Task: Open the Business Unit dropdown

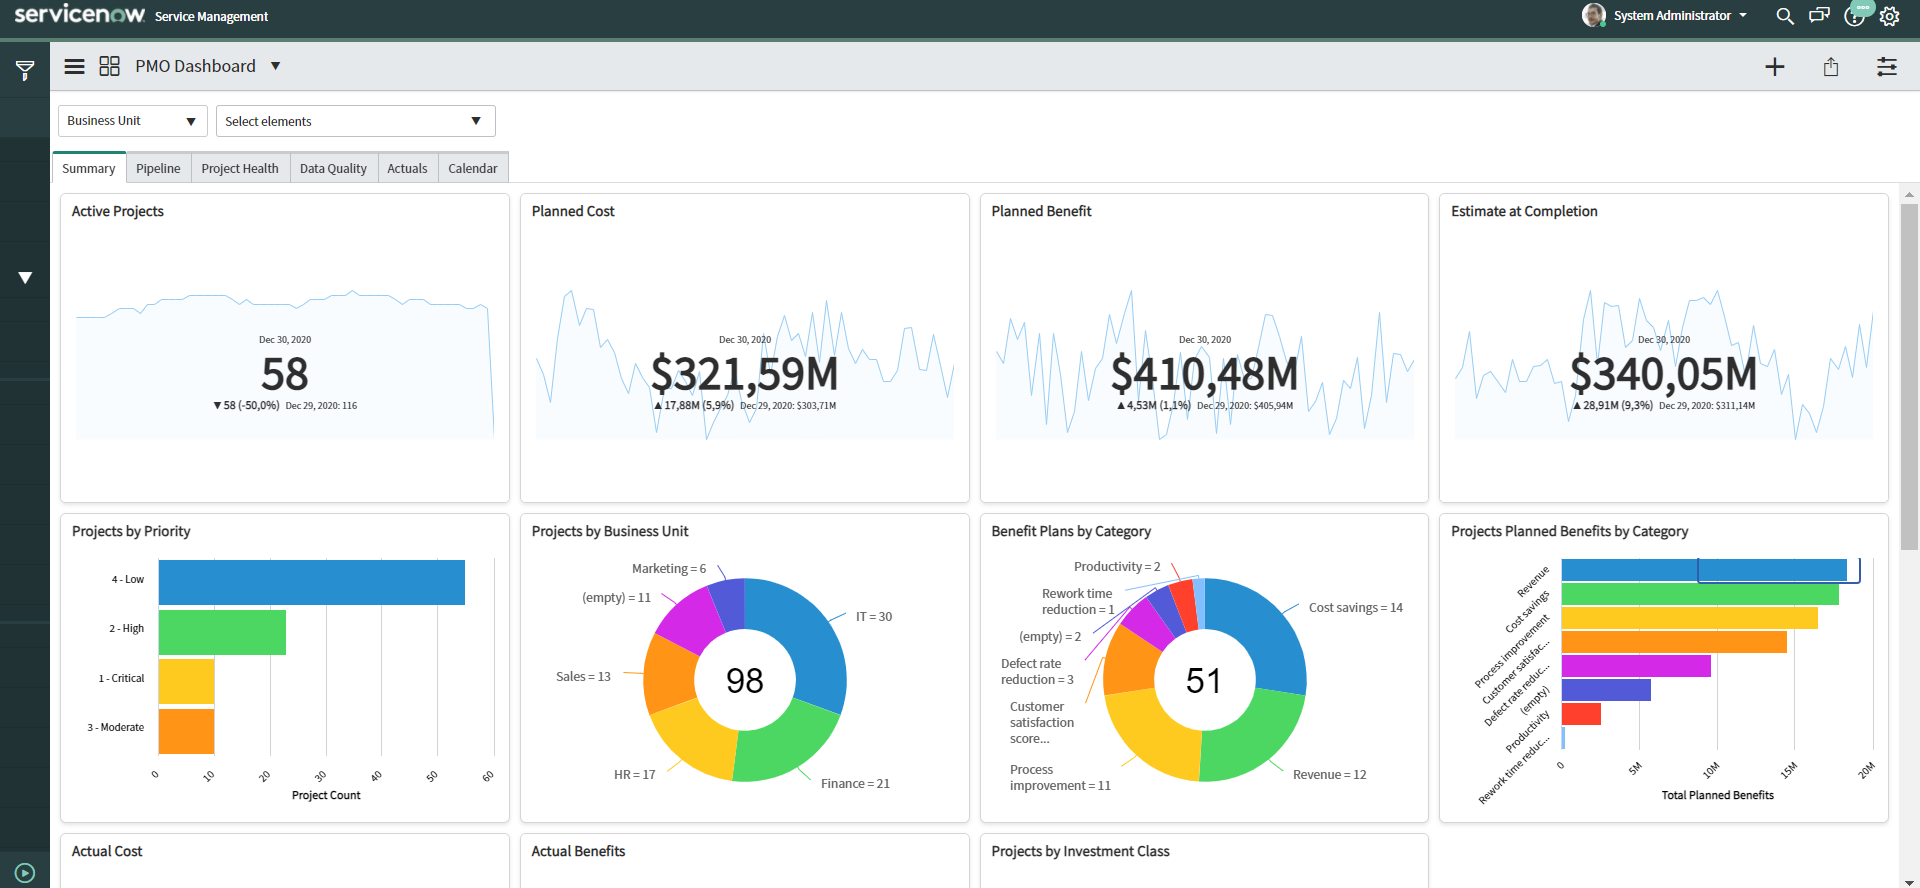Action: [133, 121]
